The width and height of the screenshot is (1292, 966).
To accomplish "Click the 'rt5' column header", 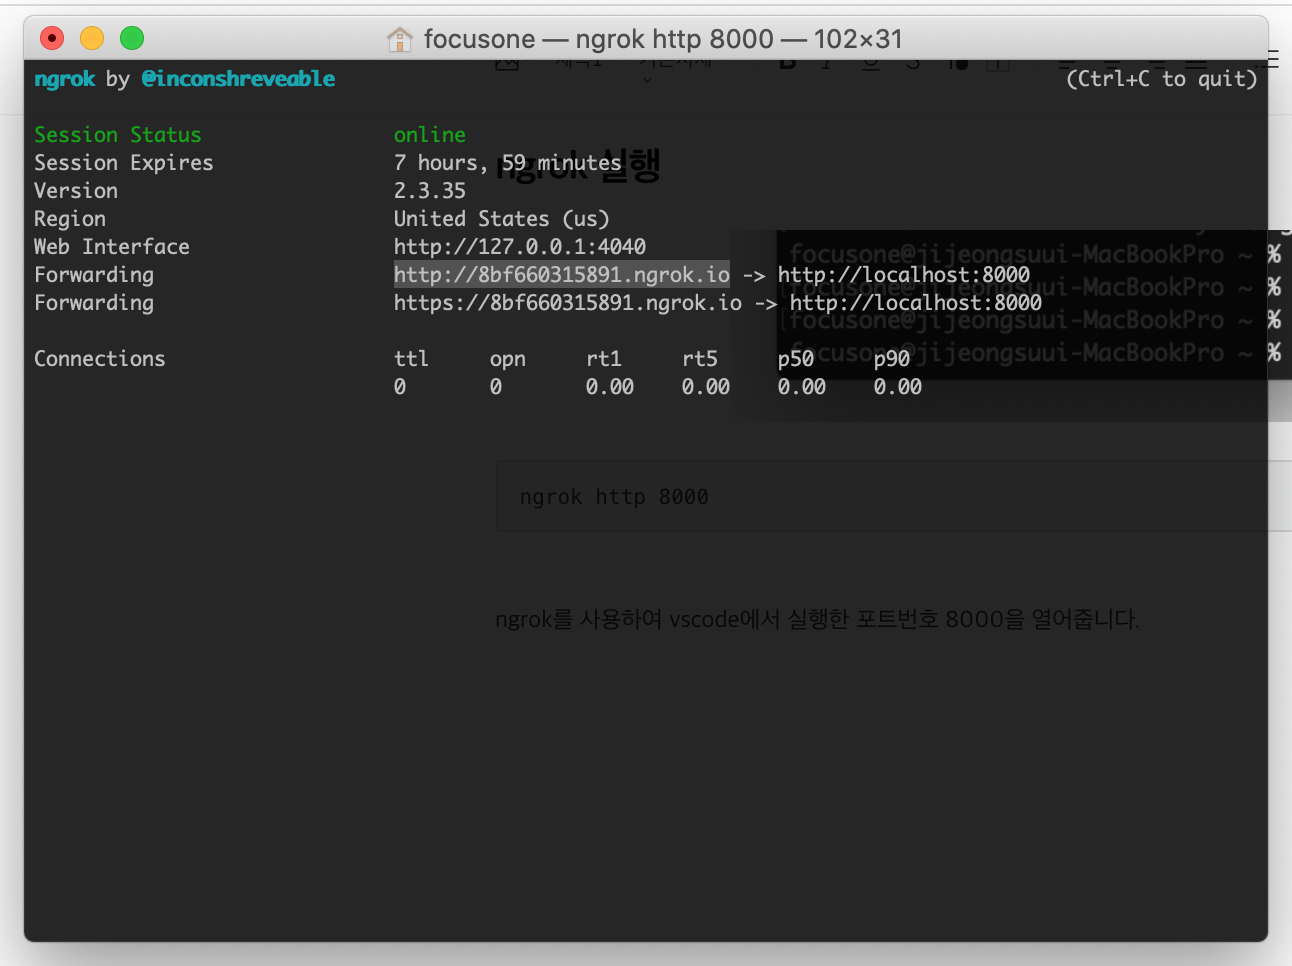I will (x=700, y=359).
